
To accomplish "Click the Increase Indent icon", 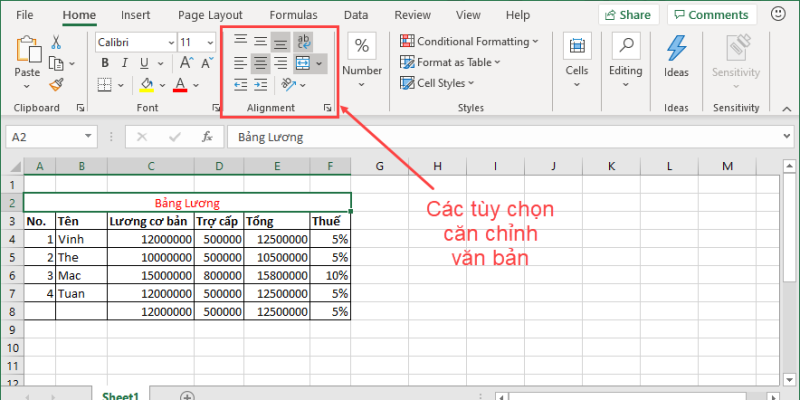I will coord(261,85).
